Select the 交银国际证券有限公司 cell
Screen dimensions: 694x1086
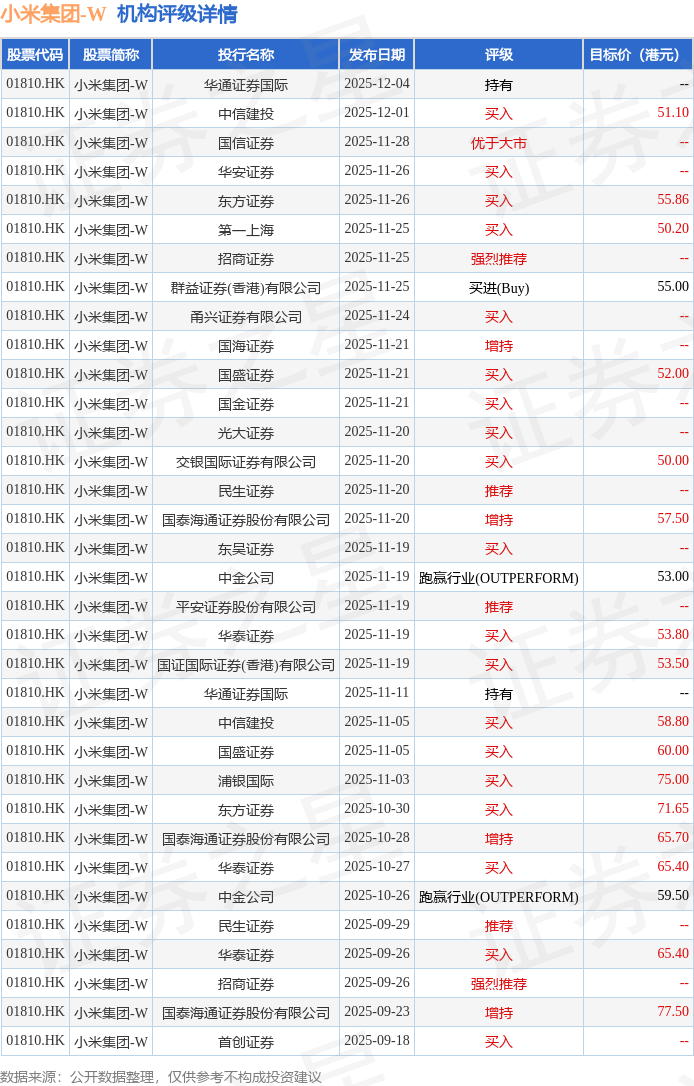click(x=246, y=462)
